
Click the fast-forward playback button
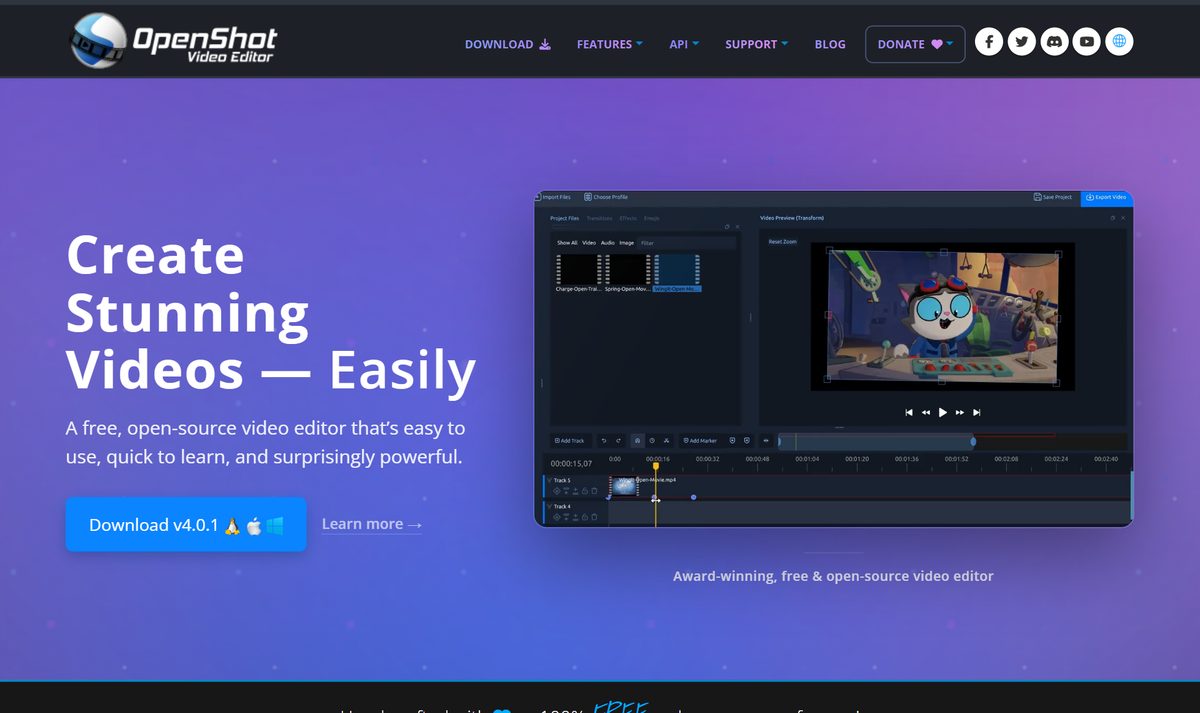pyautogui.click(x=960, y=412)
